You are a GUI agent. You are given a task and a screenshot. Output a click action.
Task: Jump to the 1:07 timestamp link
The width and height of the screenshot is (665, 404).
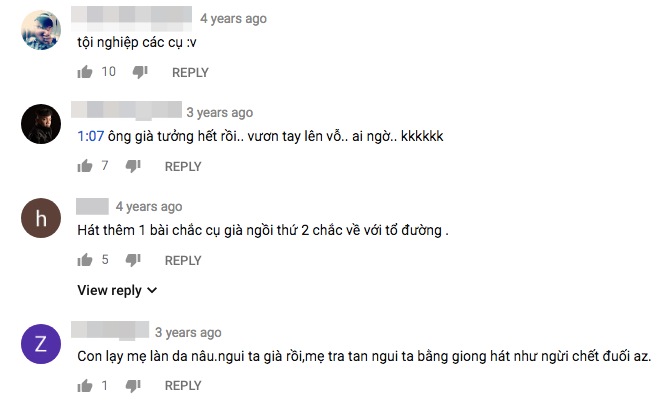(x=90, y=136)
